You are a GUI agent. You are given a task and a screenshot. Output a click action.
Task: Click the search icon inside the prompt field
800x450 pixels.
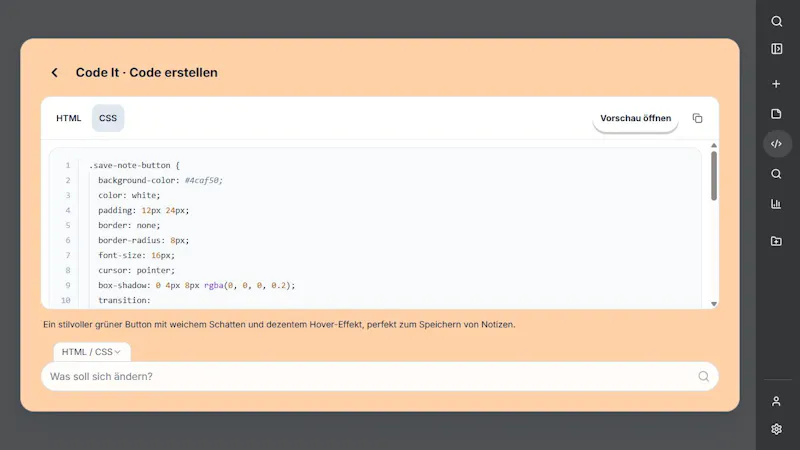tap(704, 377)
